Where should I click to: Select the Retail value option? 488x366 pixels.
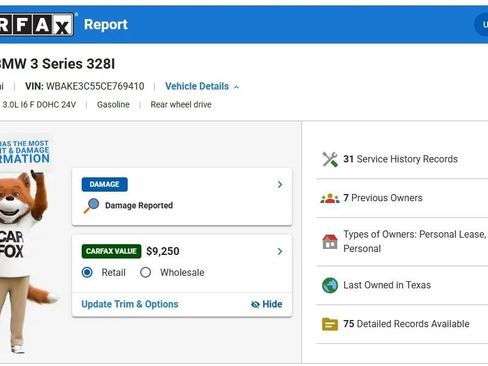click(x=87, y=272)
